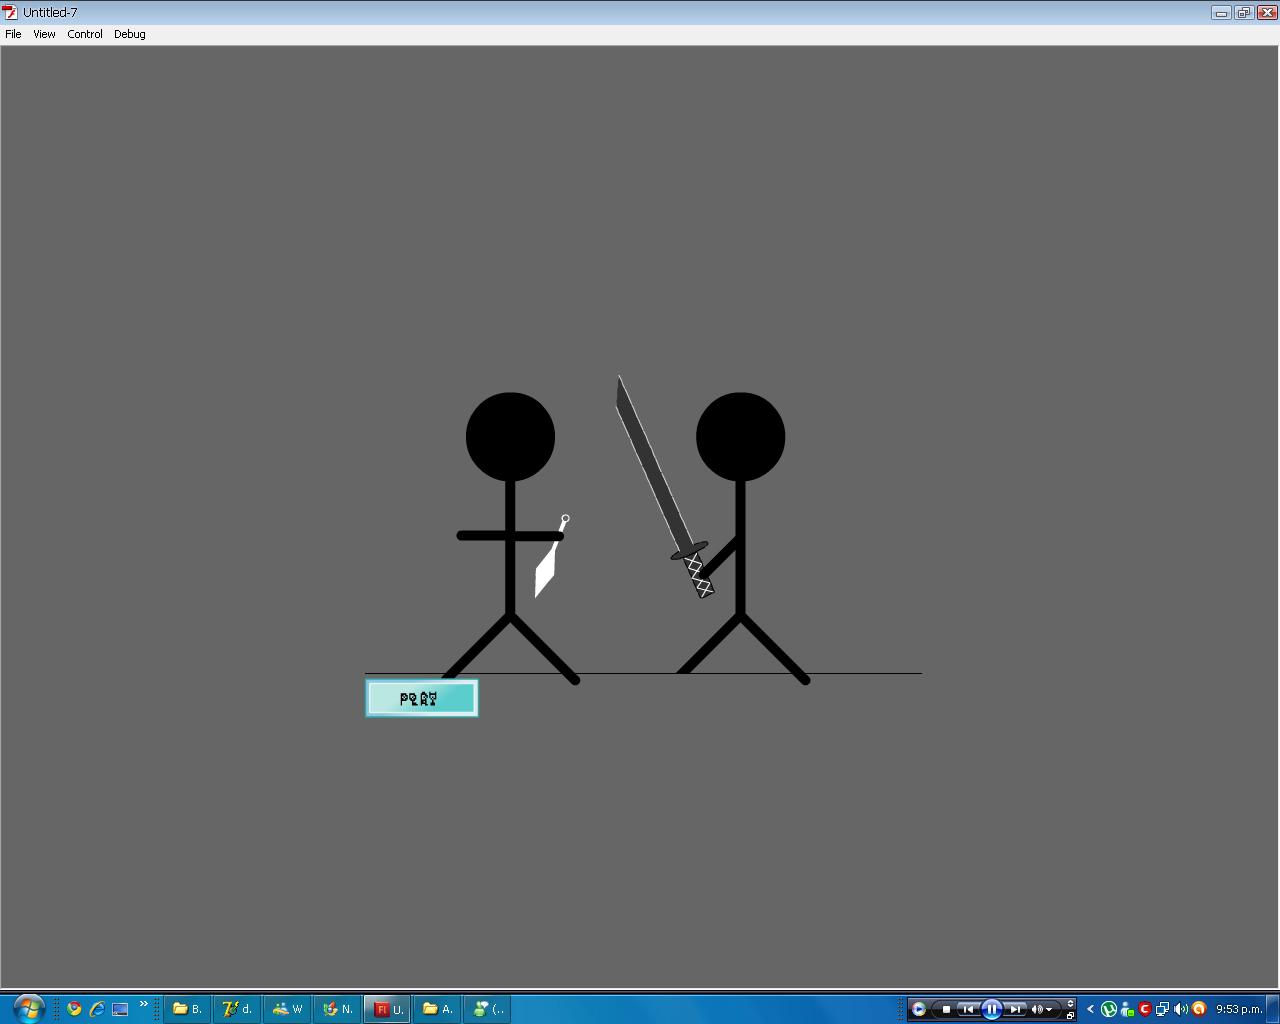This screenshot has width=1280, height=1024.
Task: Stop playback in the Media Player deskband
Action: point(947,1009)
